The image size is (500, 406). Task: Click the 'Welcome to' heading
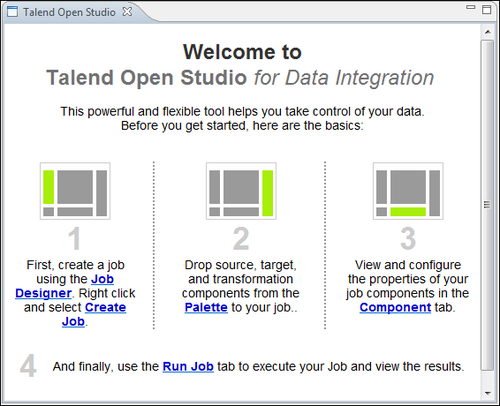pos(242,52)
